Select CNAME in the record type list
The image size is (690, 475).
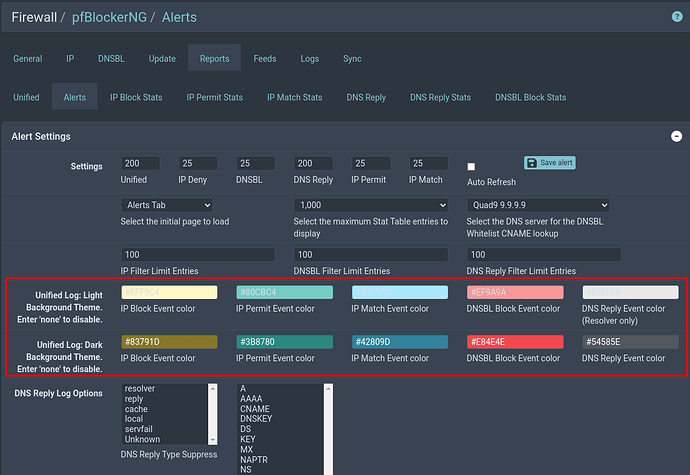point(280,409)
